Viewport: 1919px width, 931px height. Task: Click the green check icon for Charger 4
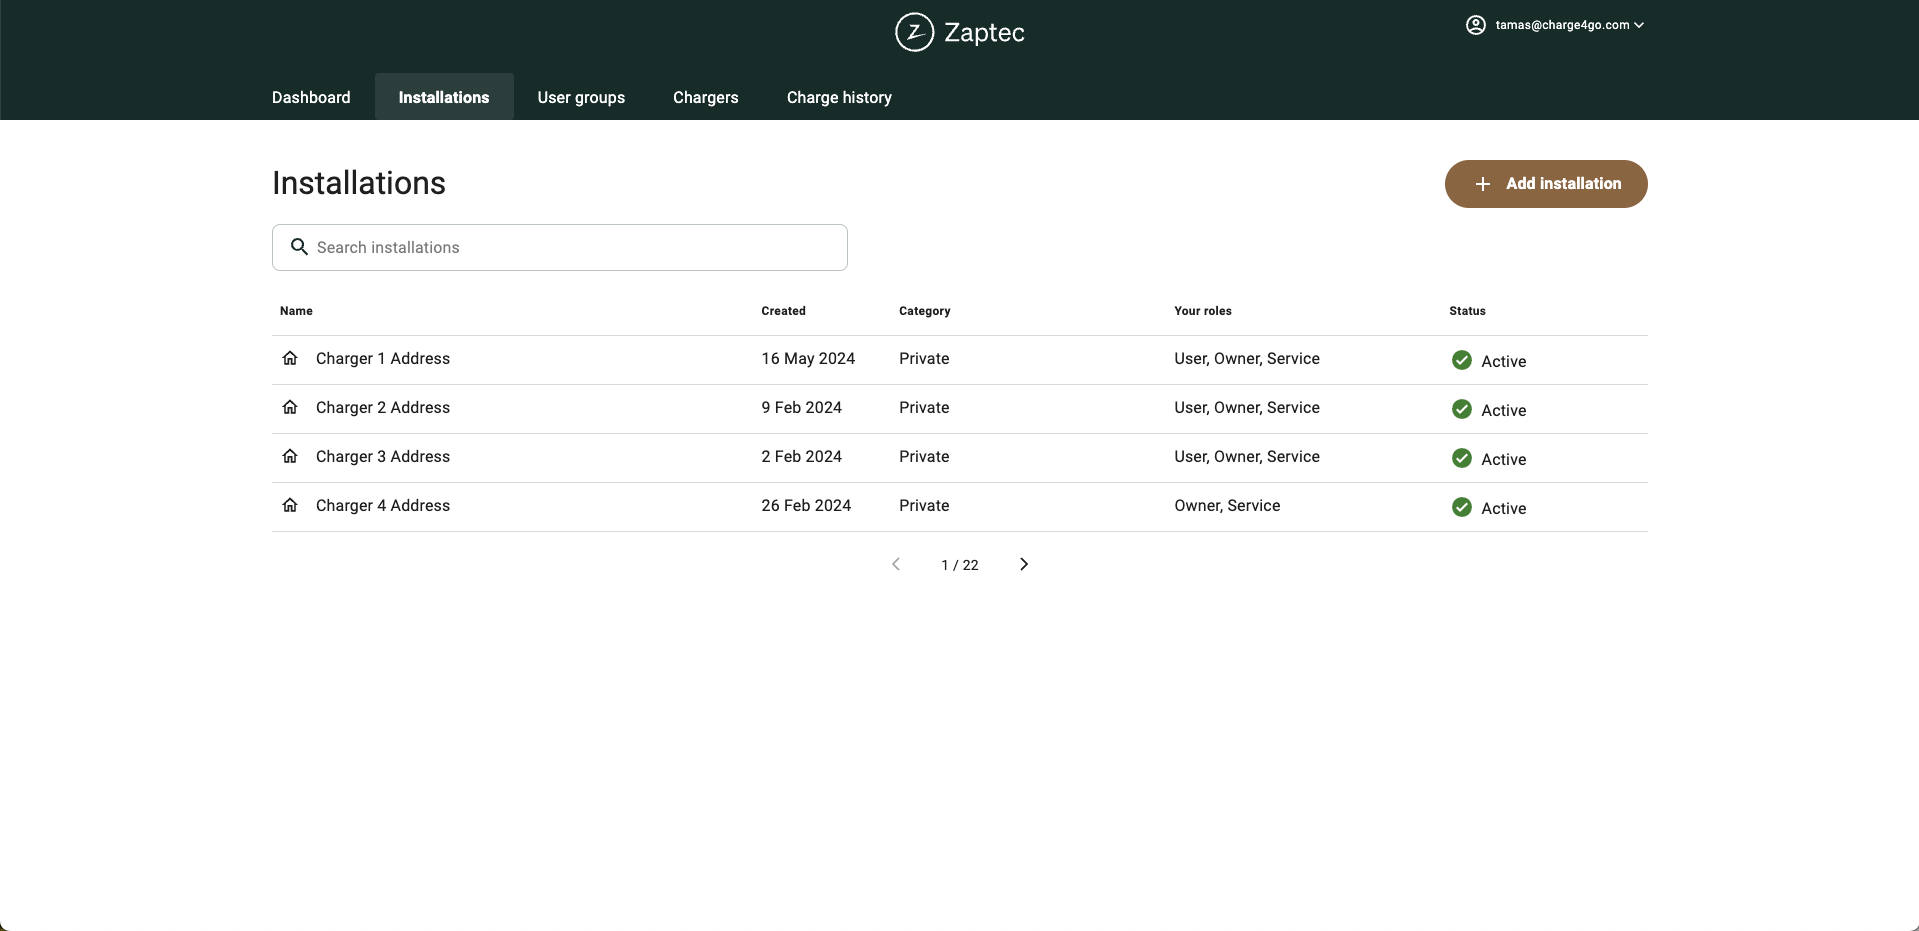pos(1462,507)
